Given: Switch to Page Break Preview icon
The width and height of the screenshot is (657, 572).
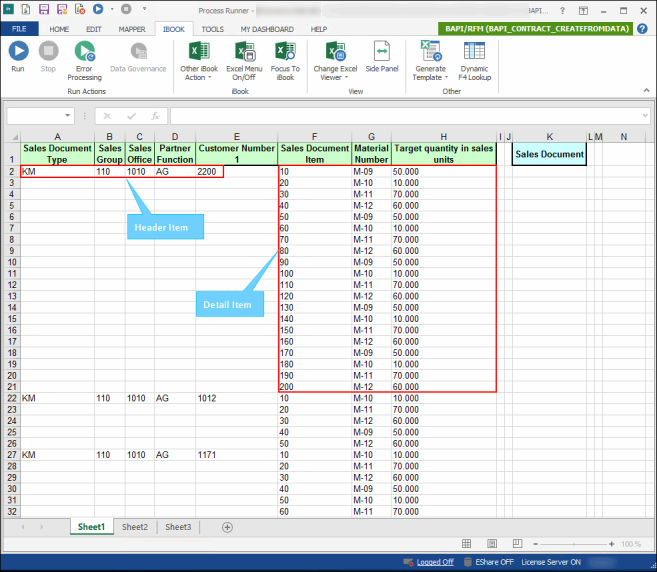Looking at the screenshot, I should [x=517, y=544].
